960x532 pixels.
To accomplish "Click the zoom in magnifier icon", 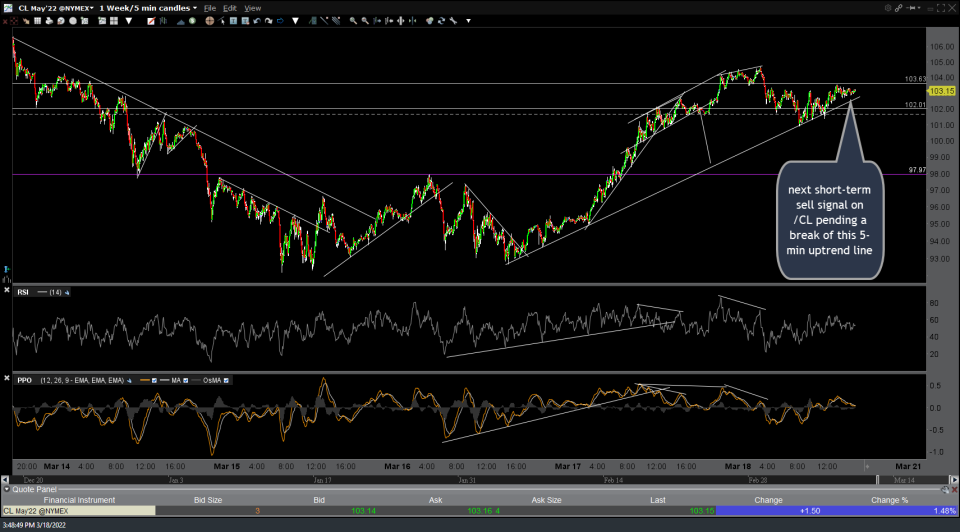I will click(353, 21).
